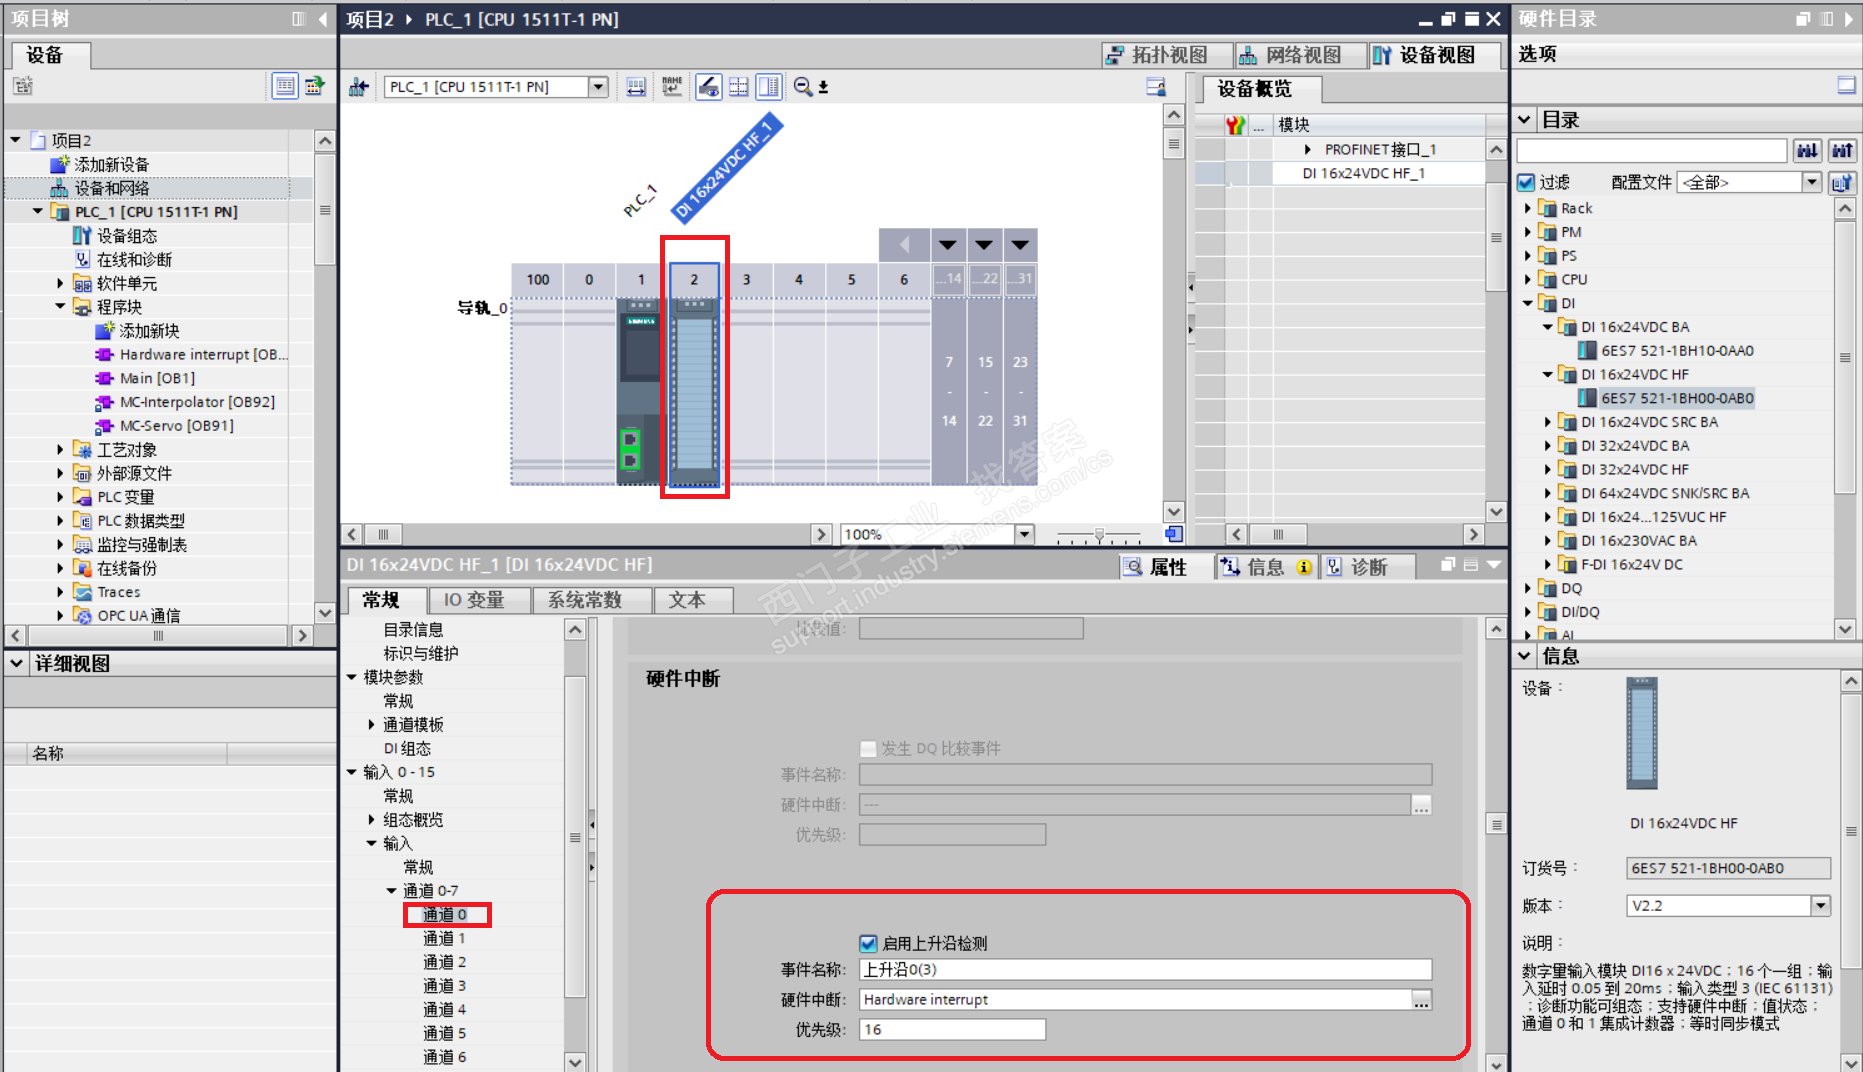Collapse the 程序块 folder in project tree
Image resolution: width=1863 pixels, height=1072 pixels.
coord(60,307)
